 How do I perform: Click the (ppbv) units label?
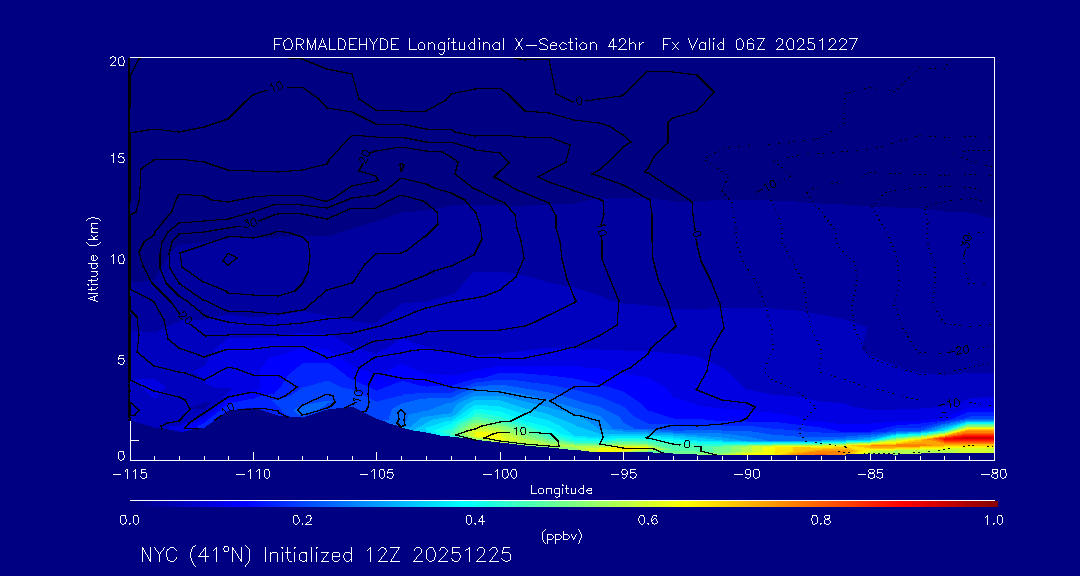(561, 536)
